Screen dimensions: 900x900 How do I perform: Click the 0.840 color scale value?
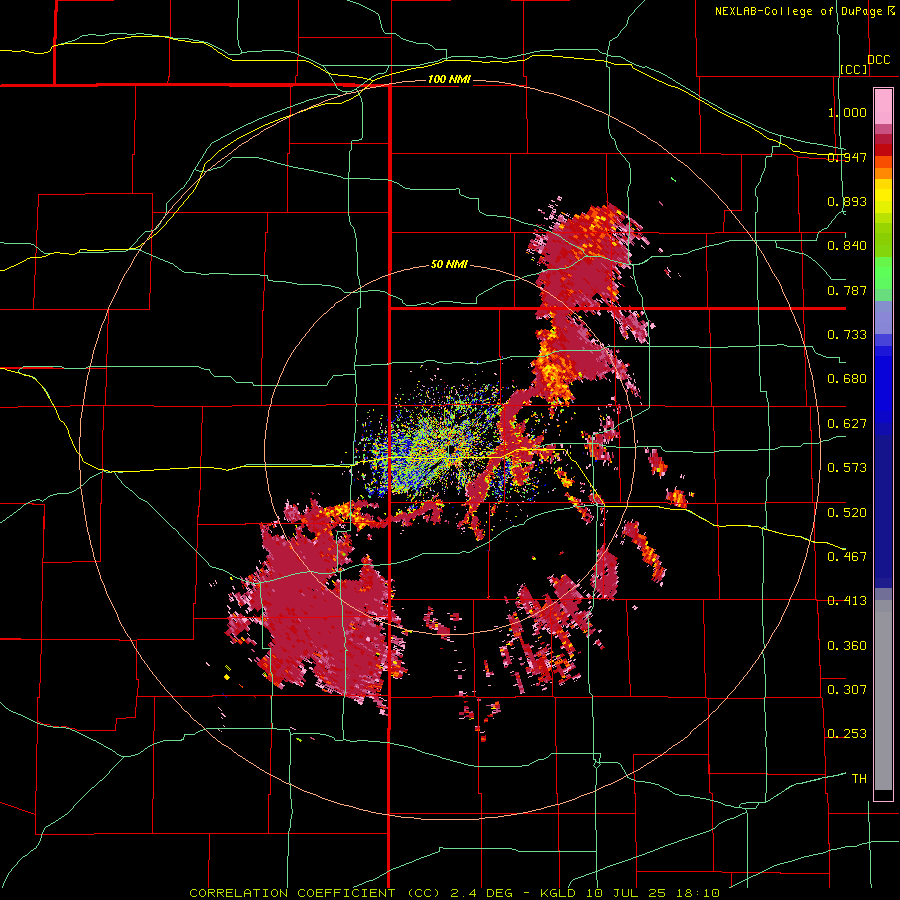point(847,246)
